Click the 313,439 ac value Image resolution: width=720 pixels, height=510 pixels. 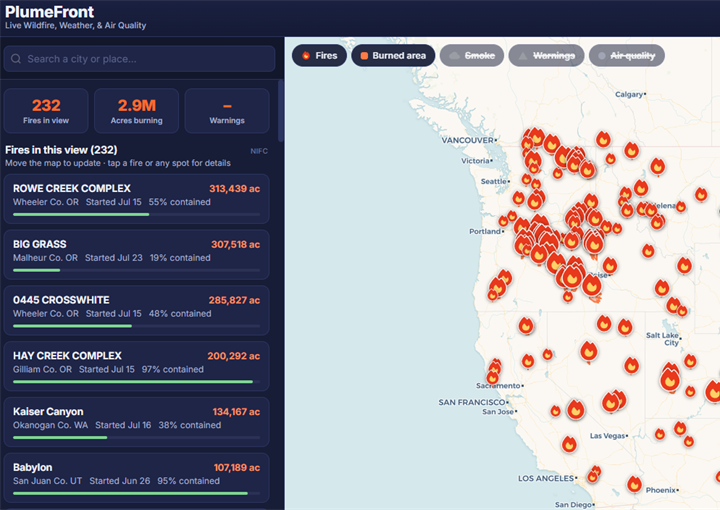[x=235, y=189]
